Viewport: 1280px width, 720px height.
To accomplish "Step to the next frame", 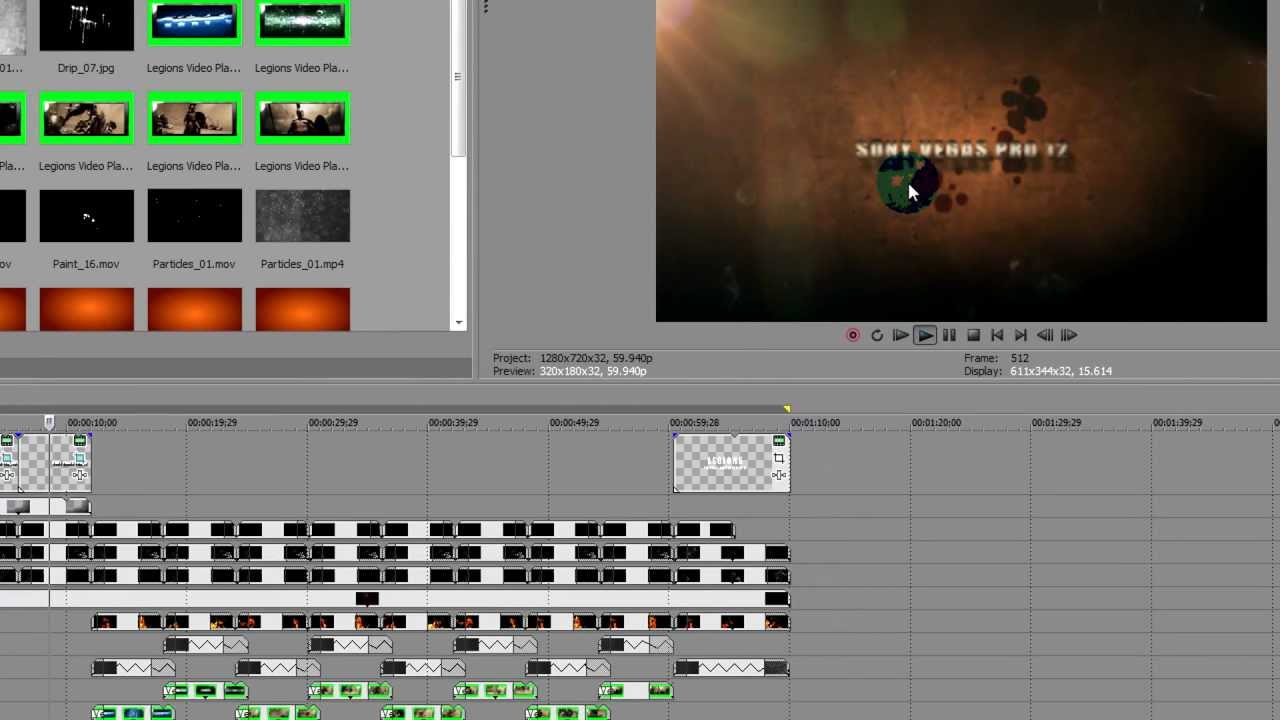I will tap(1069, 336).
